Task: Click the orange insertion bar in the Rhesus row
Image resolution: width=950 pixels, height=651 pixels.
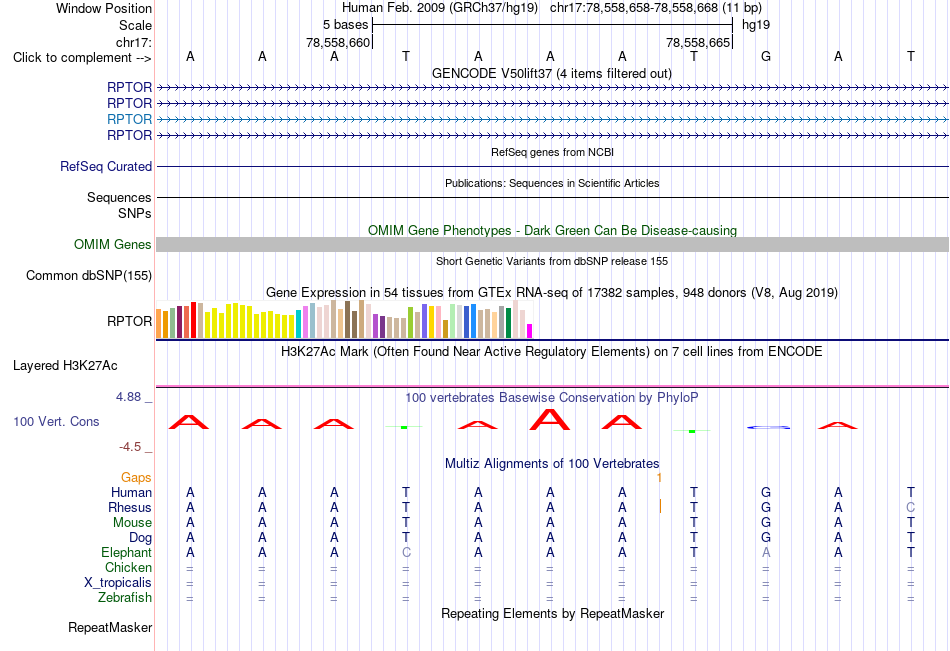Action: pyautogui.click(x=660, y=506)
